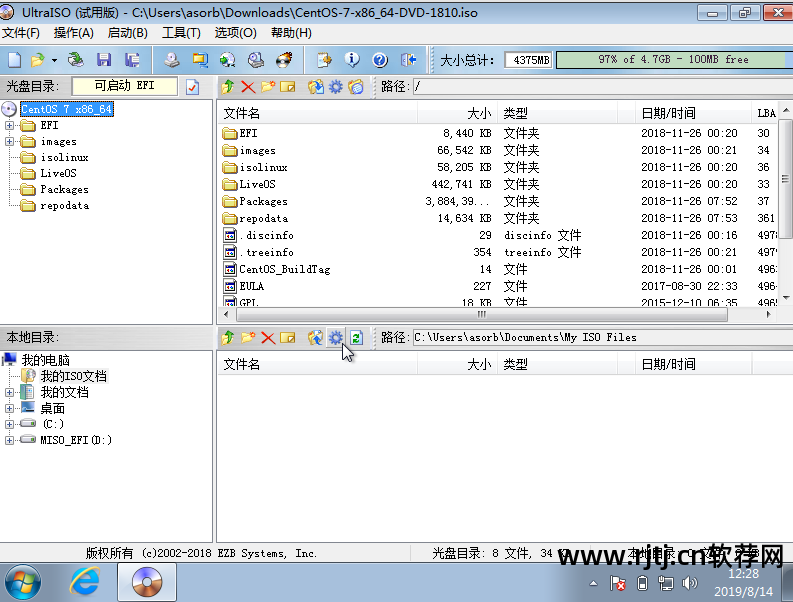Image resolution: width=793 pixels, height=602 pixels.
Task: Click the 可启动 EFI boot type field
Action: click(124, 86)
